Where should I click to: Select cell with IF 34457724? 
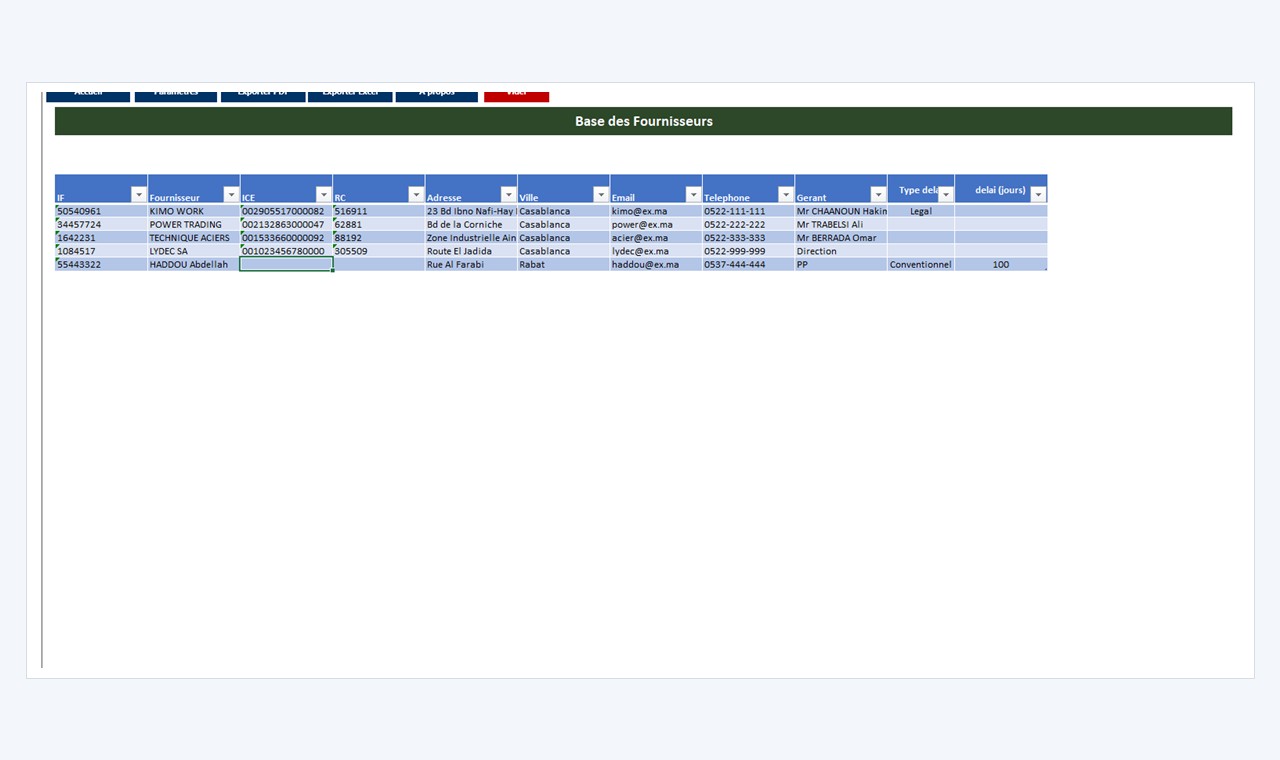[x=101, y=224]
